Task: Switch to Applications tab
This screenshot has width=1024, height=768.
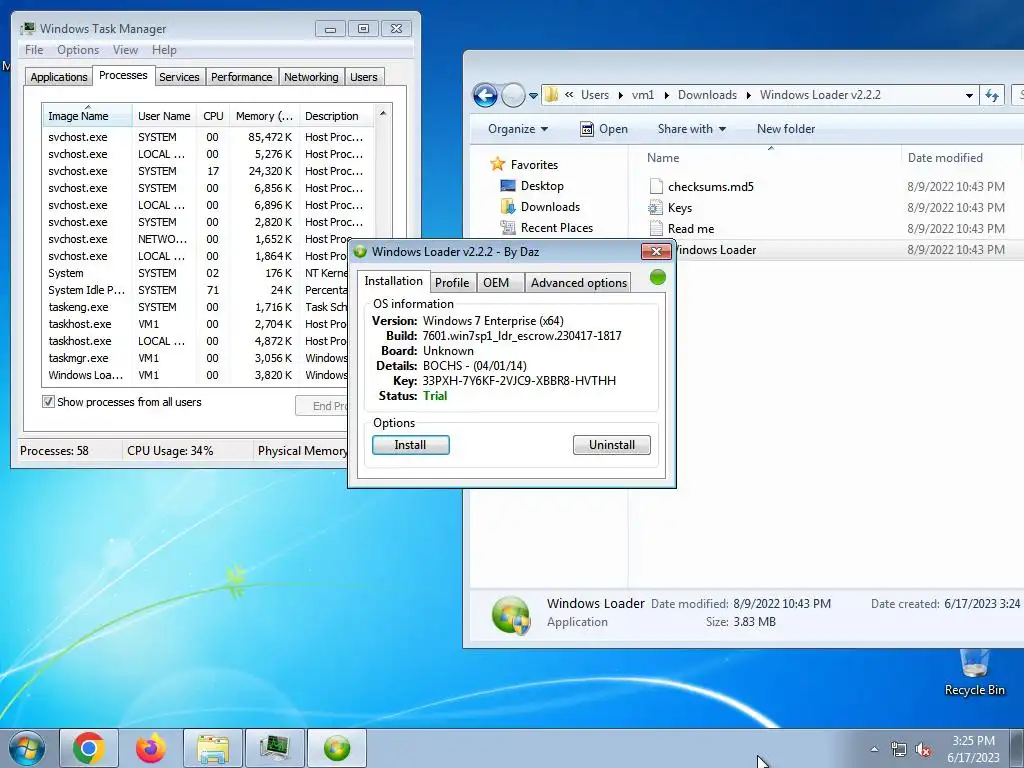Action: coord(59,77)
